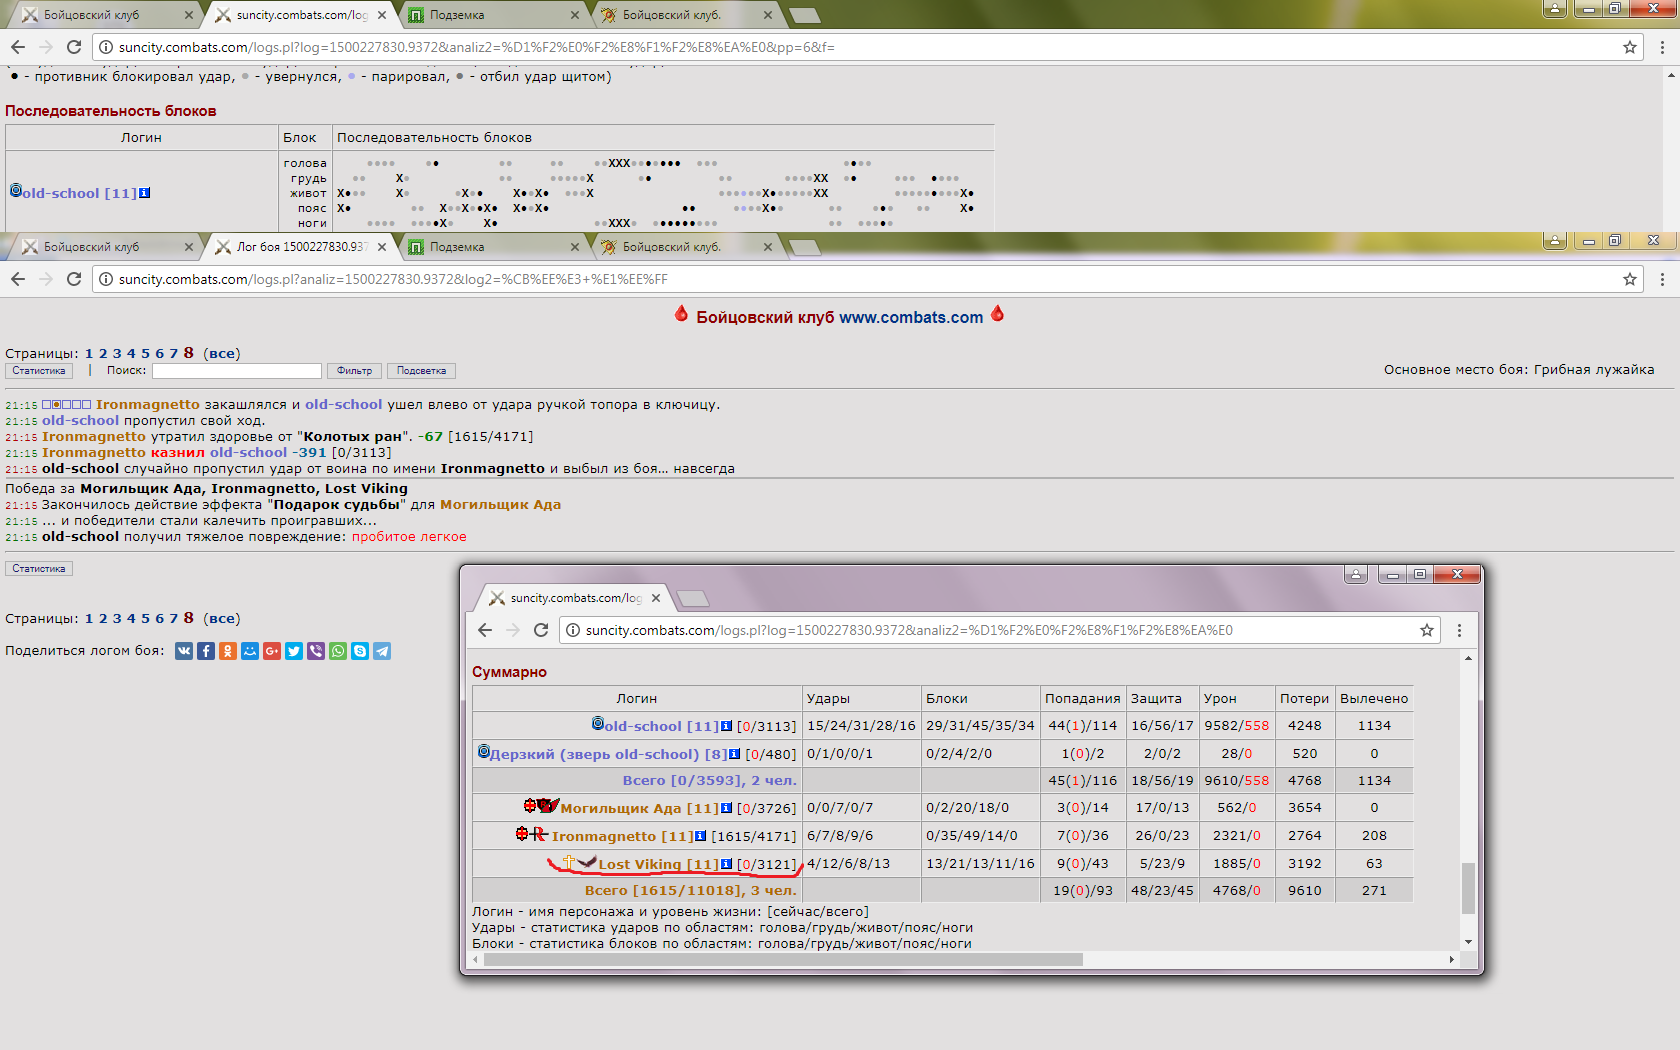
Task: Go to page 3 in bottom pagination
Action: click(x=117, y=619)
